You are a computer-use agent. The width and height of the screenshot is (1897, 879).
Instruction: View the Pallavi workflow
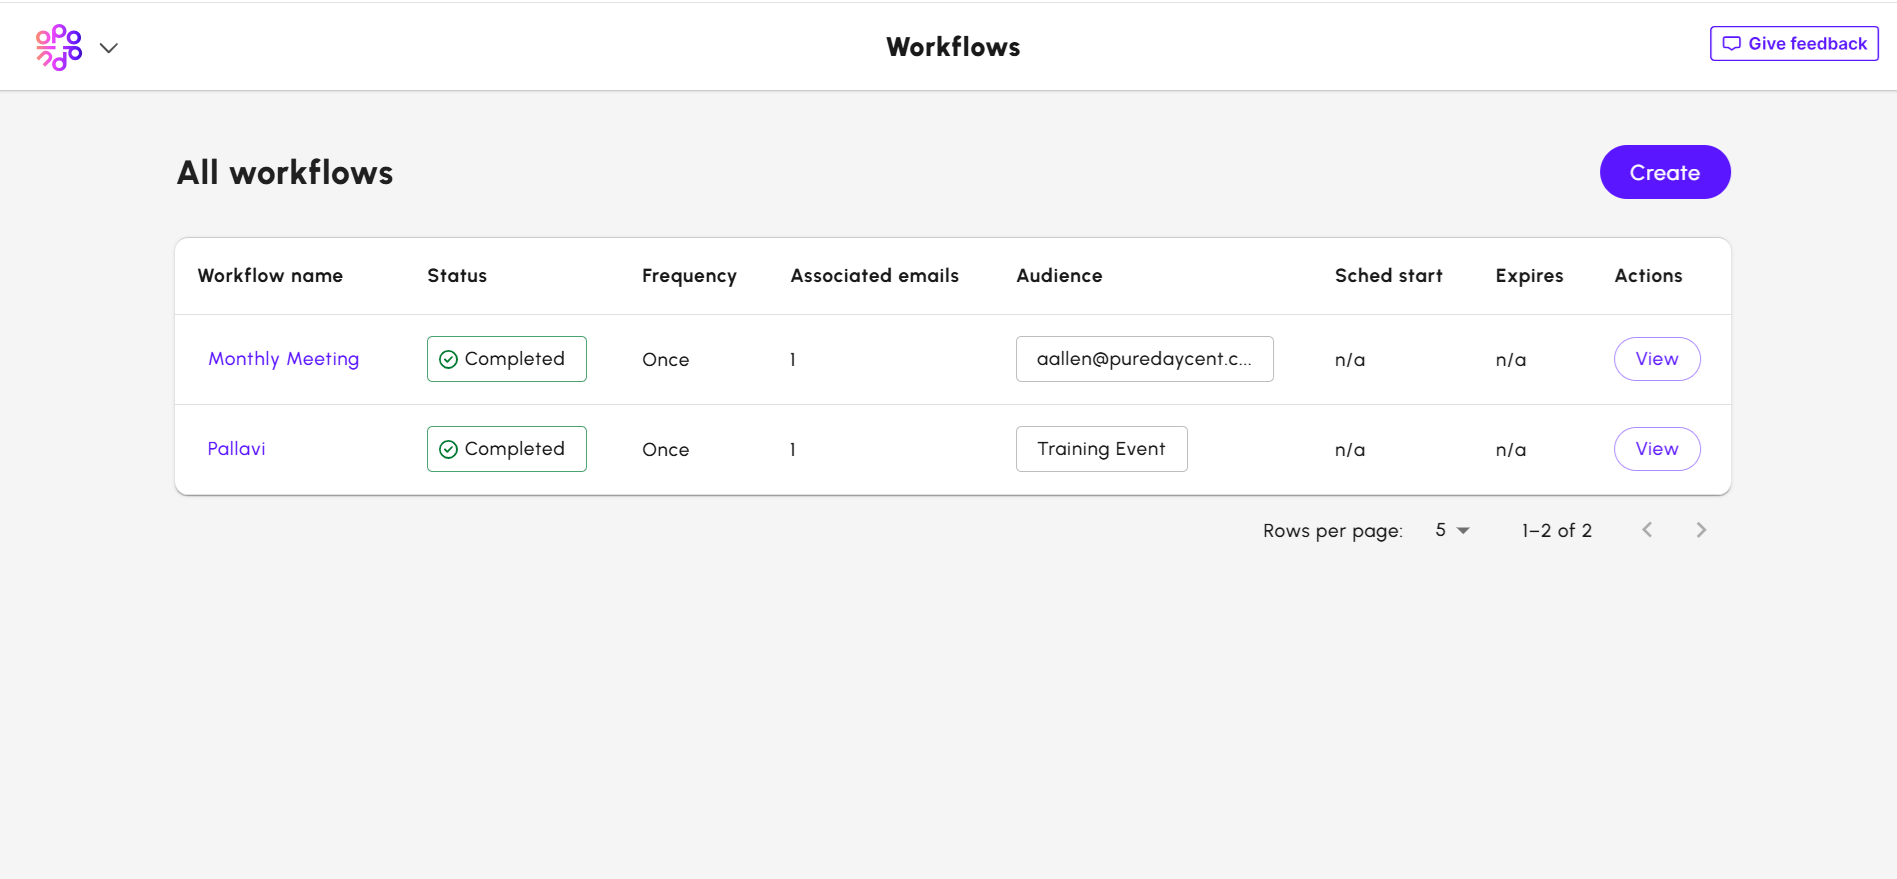point(1656,449)
